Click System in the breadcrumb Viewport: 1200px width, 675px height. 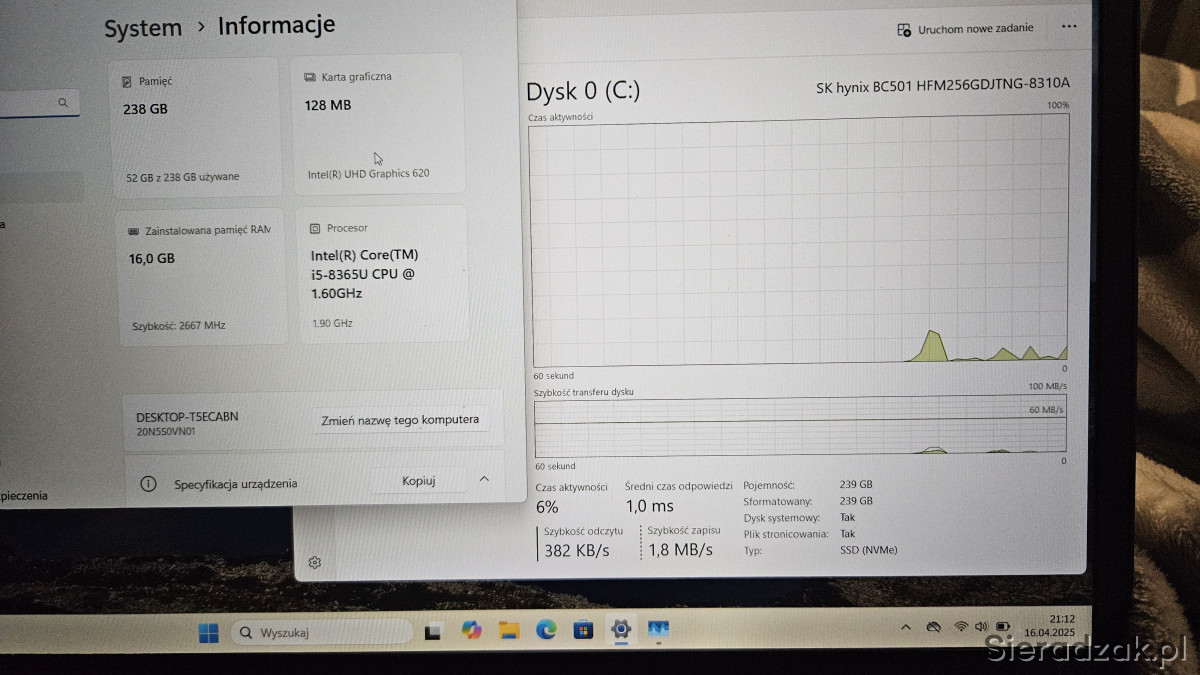click(x=143, y=28)
